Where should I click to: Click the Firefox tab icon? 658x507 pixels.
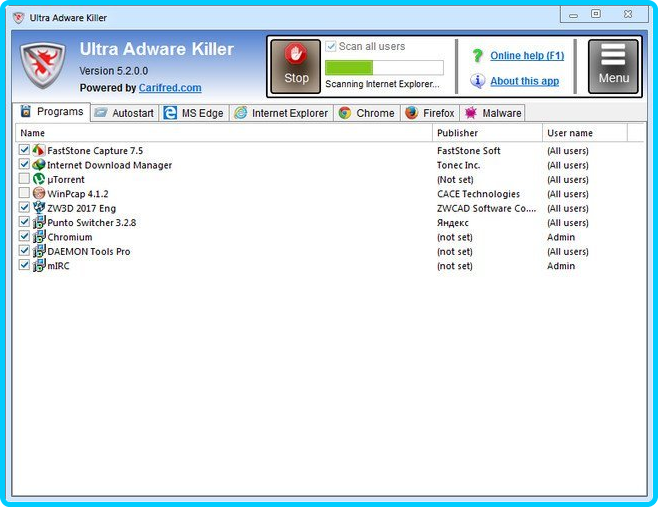click(x=412, y=112)
